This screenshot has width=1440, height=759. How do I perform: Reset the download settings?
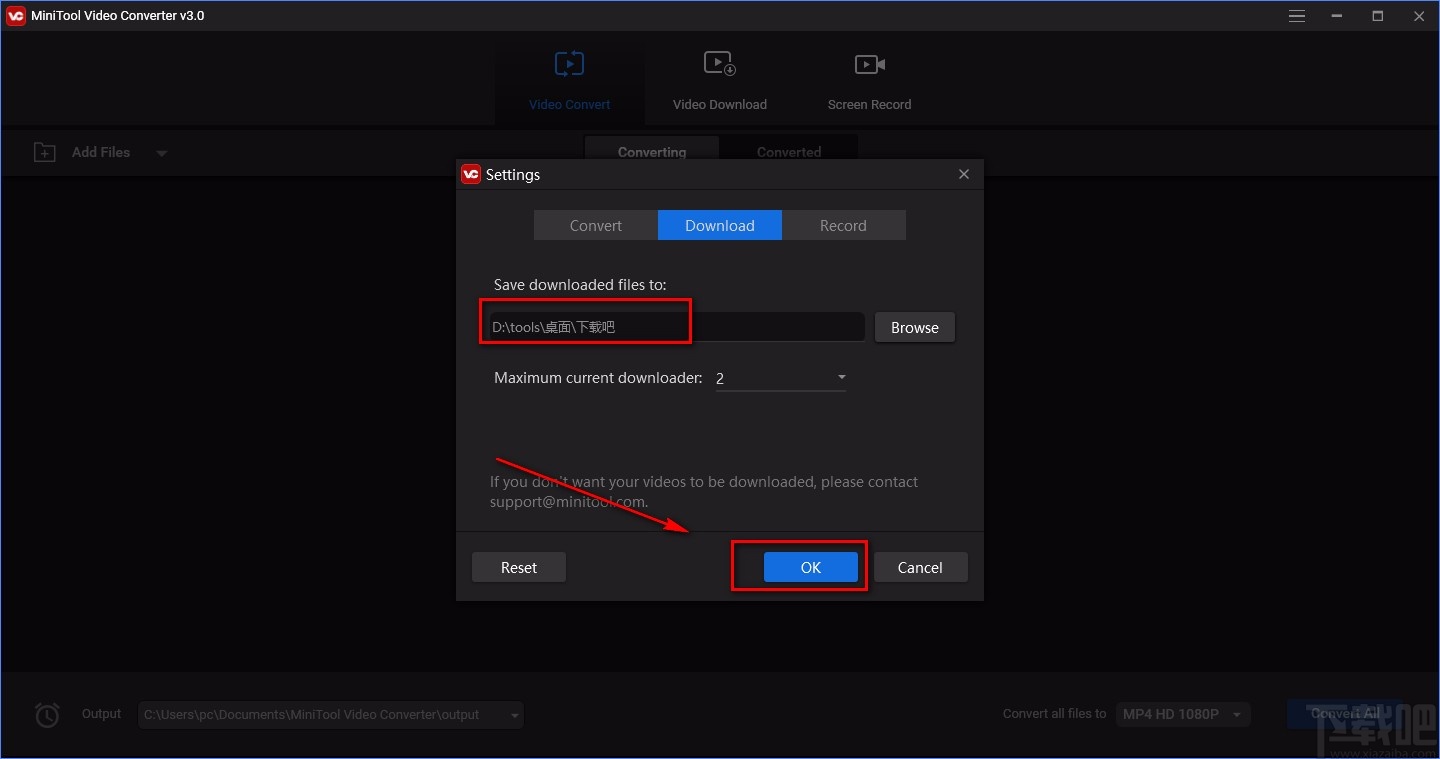[x=518, y=567]
